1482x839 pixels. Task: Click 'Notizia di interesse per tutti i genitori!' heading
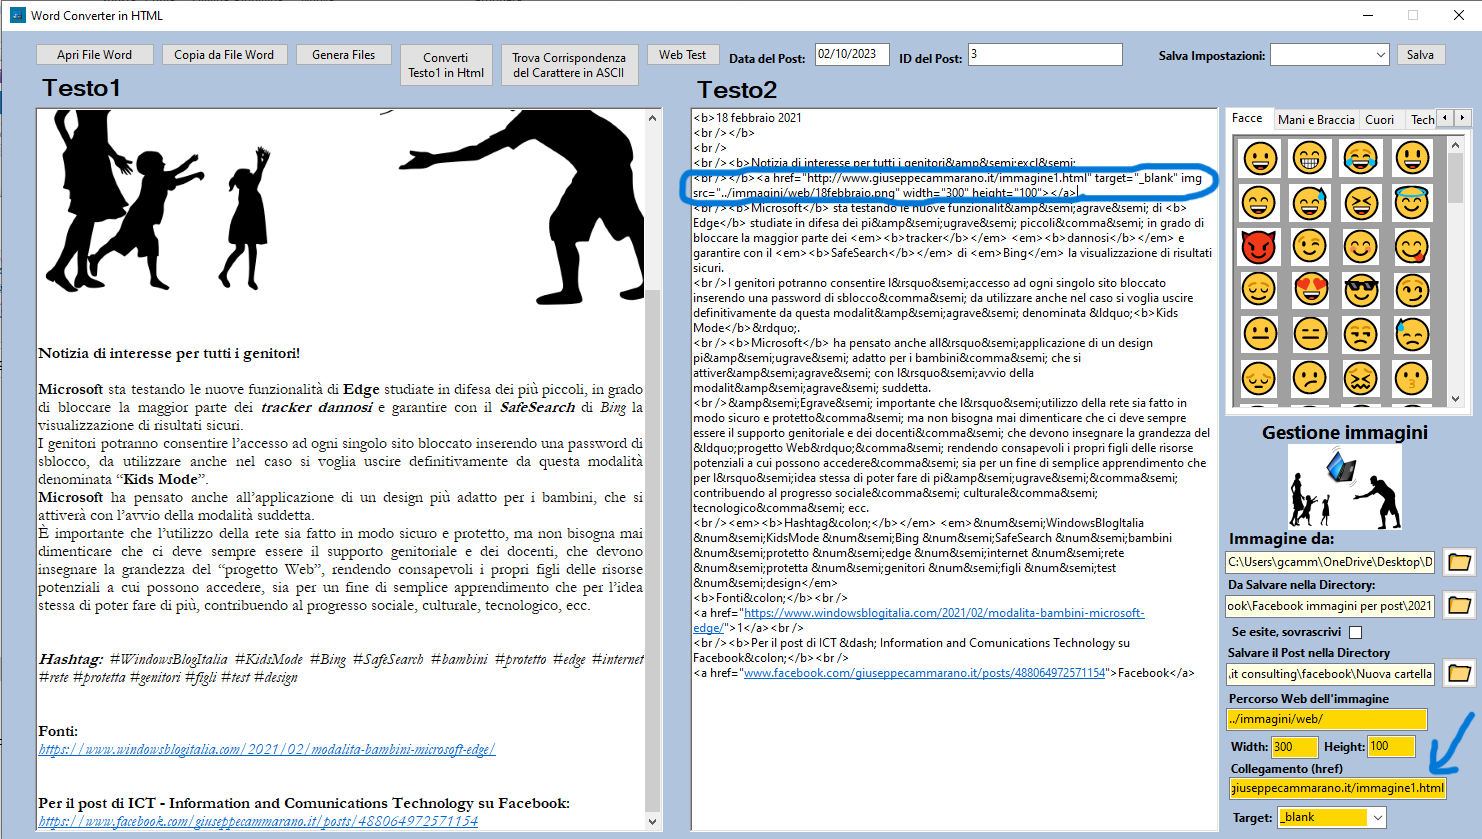(x=169, y=353)
